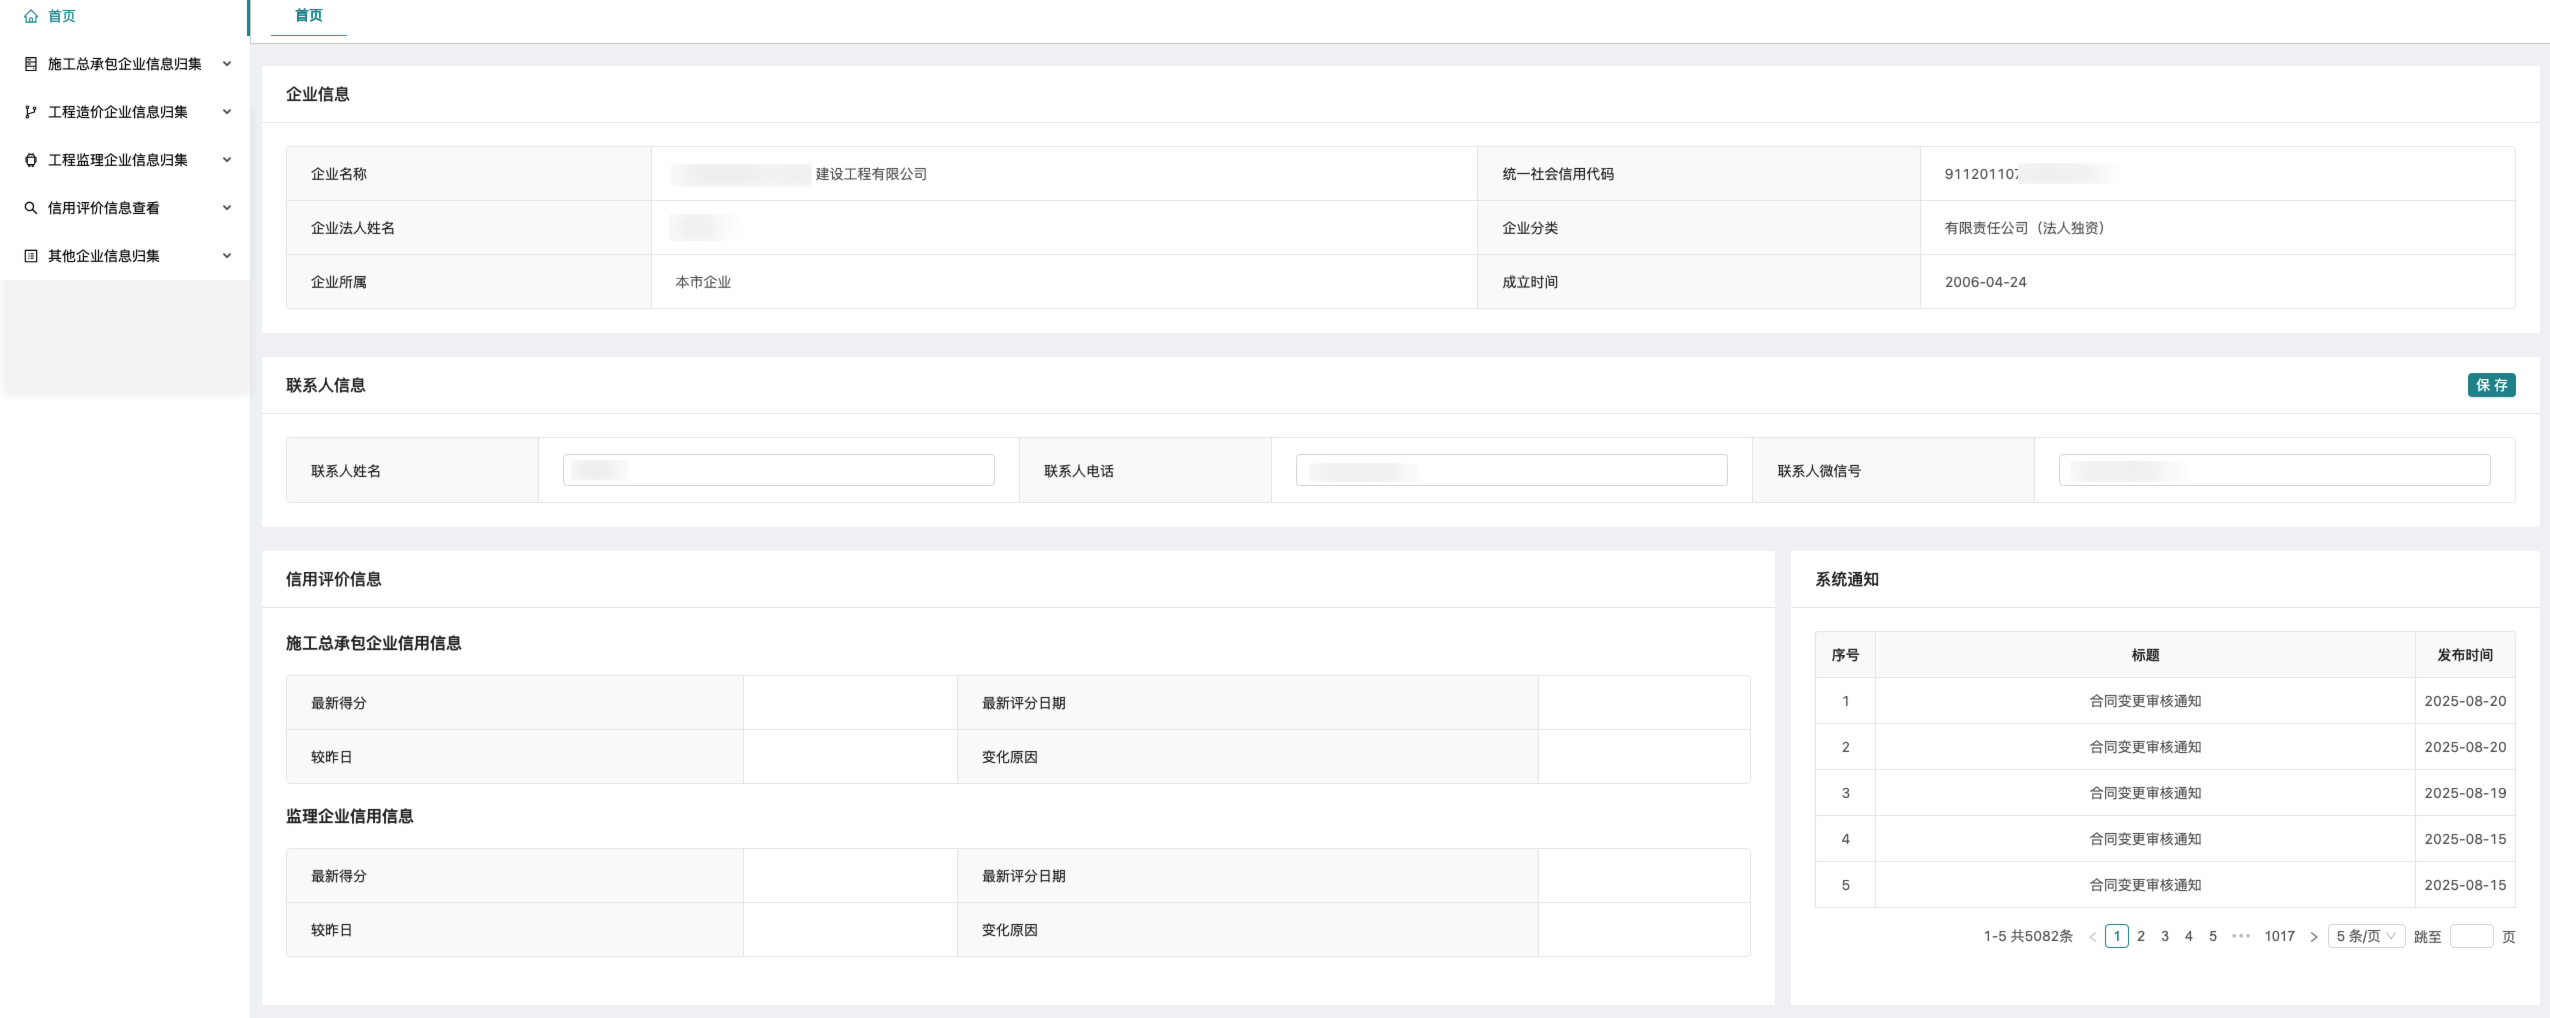This screenshot has height=1018, width=2550.
Task: Click the home icon in sidebar
Action: click(x=31, y=16)
